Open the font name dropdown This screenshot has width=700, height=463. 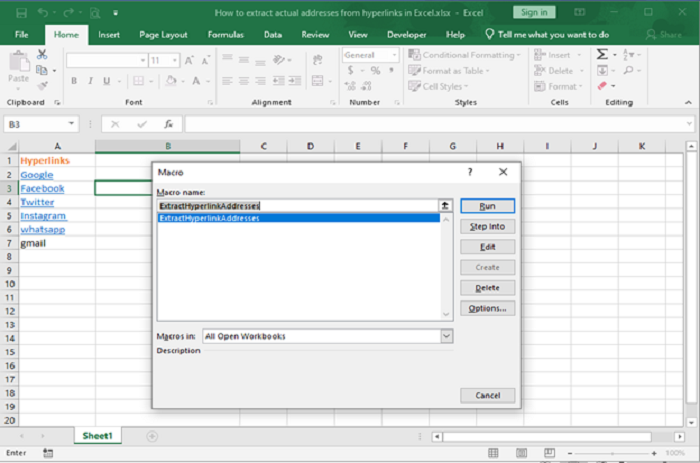pyautogui.click(x=143, y=60)
